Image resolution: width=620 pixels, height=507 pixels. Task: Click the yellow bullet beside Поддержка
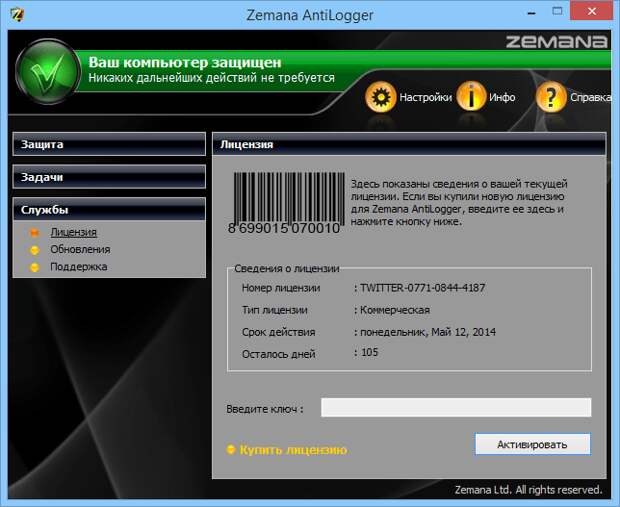coord(35,267)
